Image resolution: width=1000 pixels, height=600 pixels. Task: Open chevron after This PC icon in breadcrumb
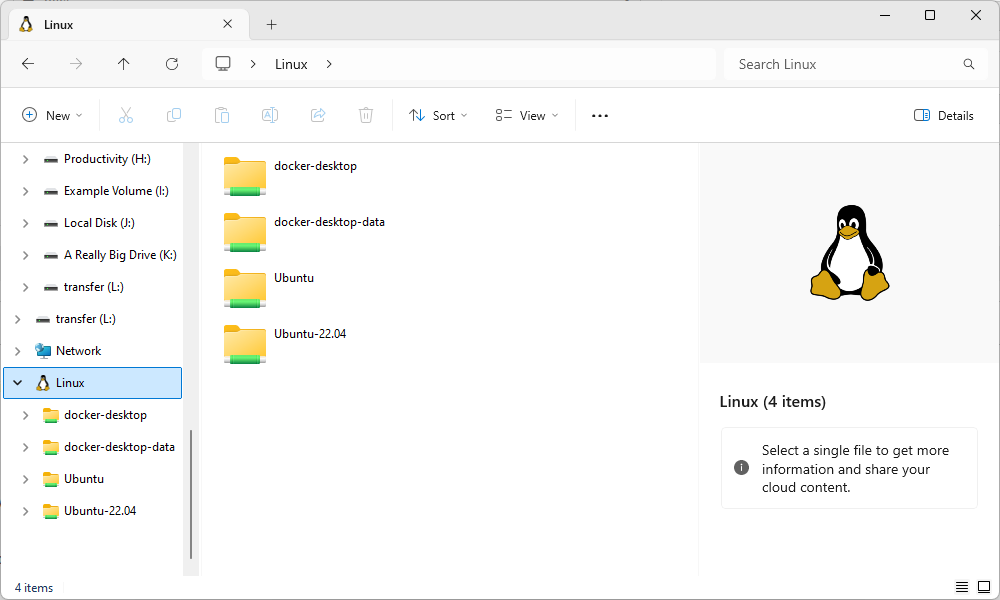click(253, 64)
